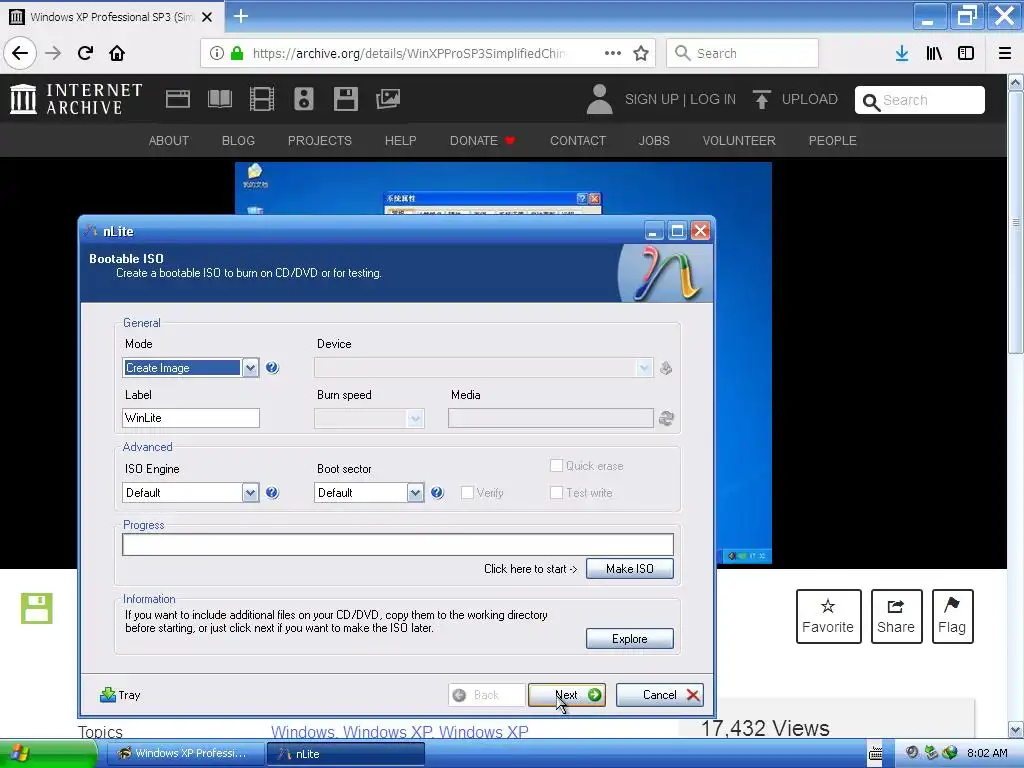Click Cancel button in nLite

coord(660,695)
